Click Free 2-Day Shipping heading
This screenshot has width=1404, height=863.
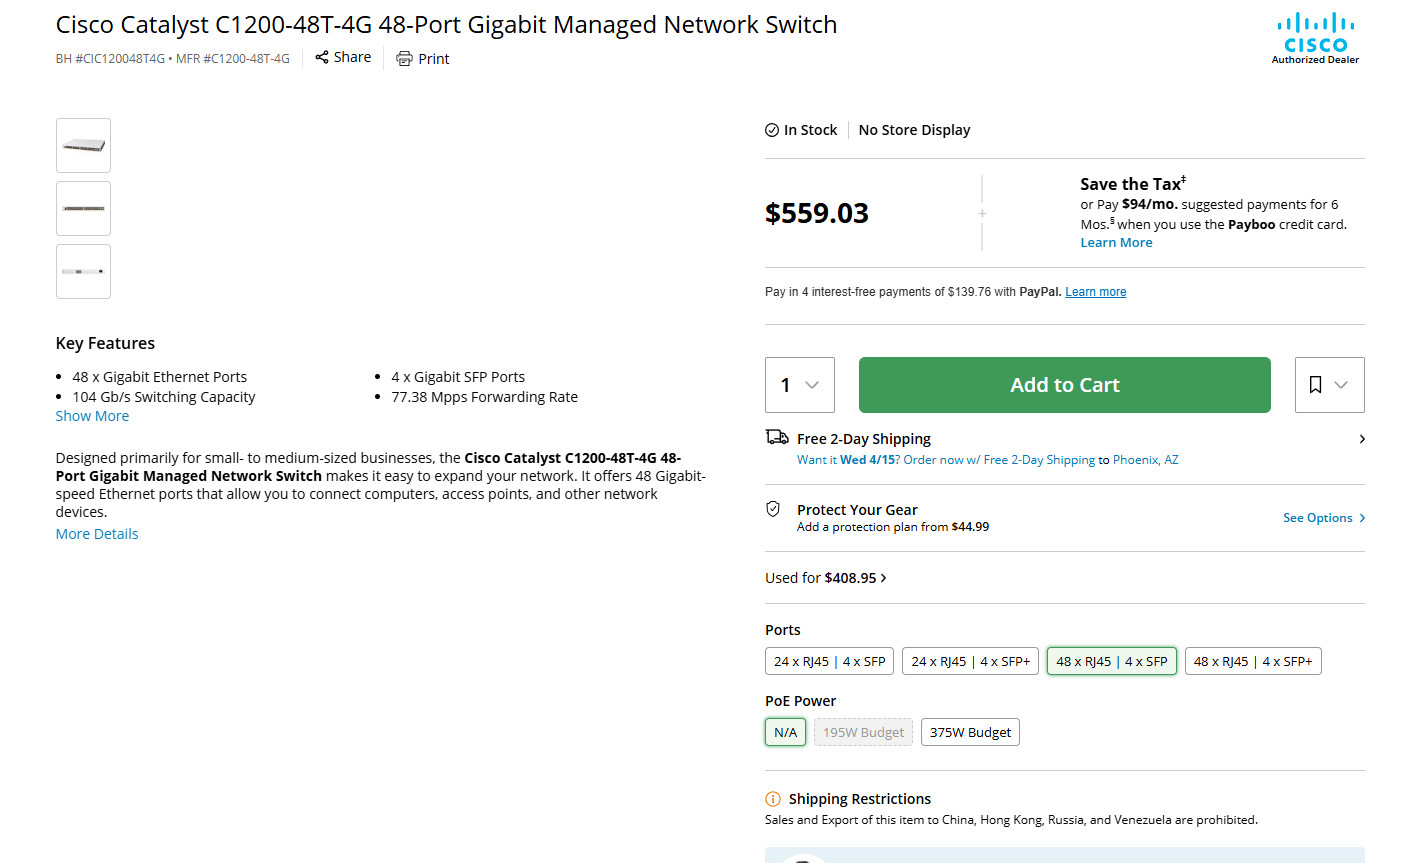pyautogui.click(x=864, y=439)
